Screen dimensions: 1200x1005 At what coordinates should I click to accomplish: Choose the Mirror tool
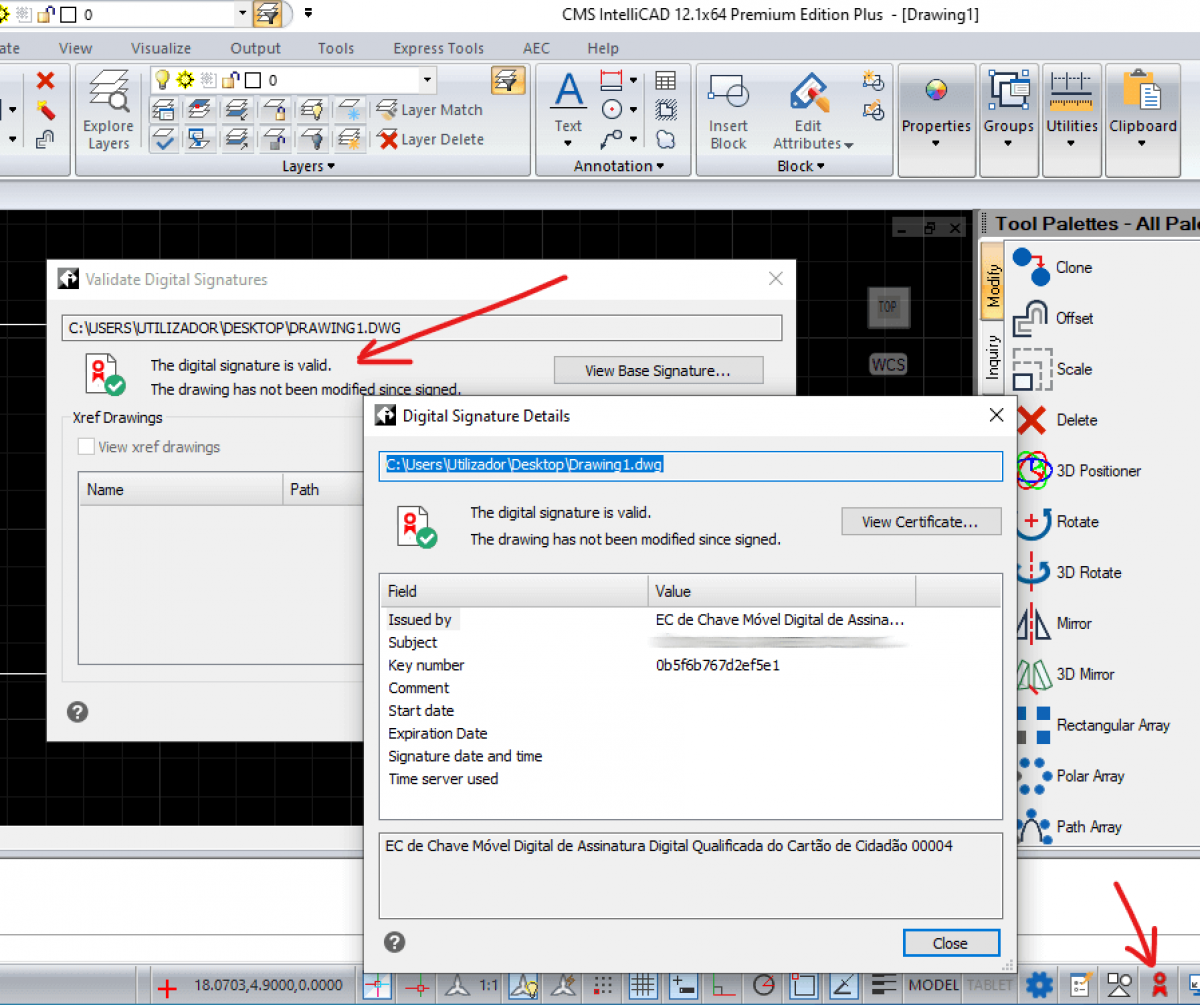point(1074,623)
